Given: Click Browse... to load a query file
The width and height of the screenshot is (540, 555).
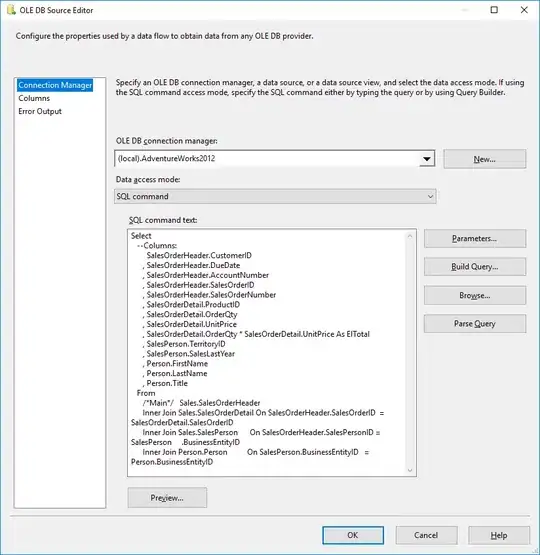Looking at the screenshot, I should coord(475,295).
